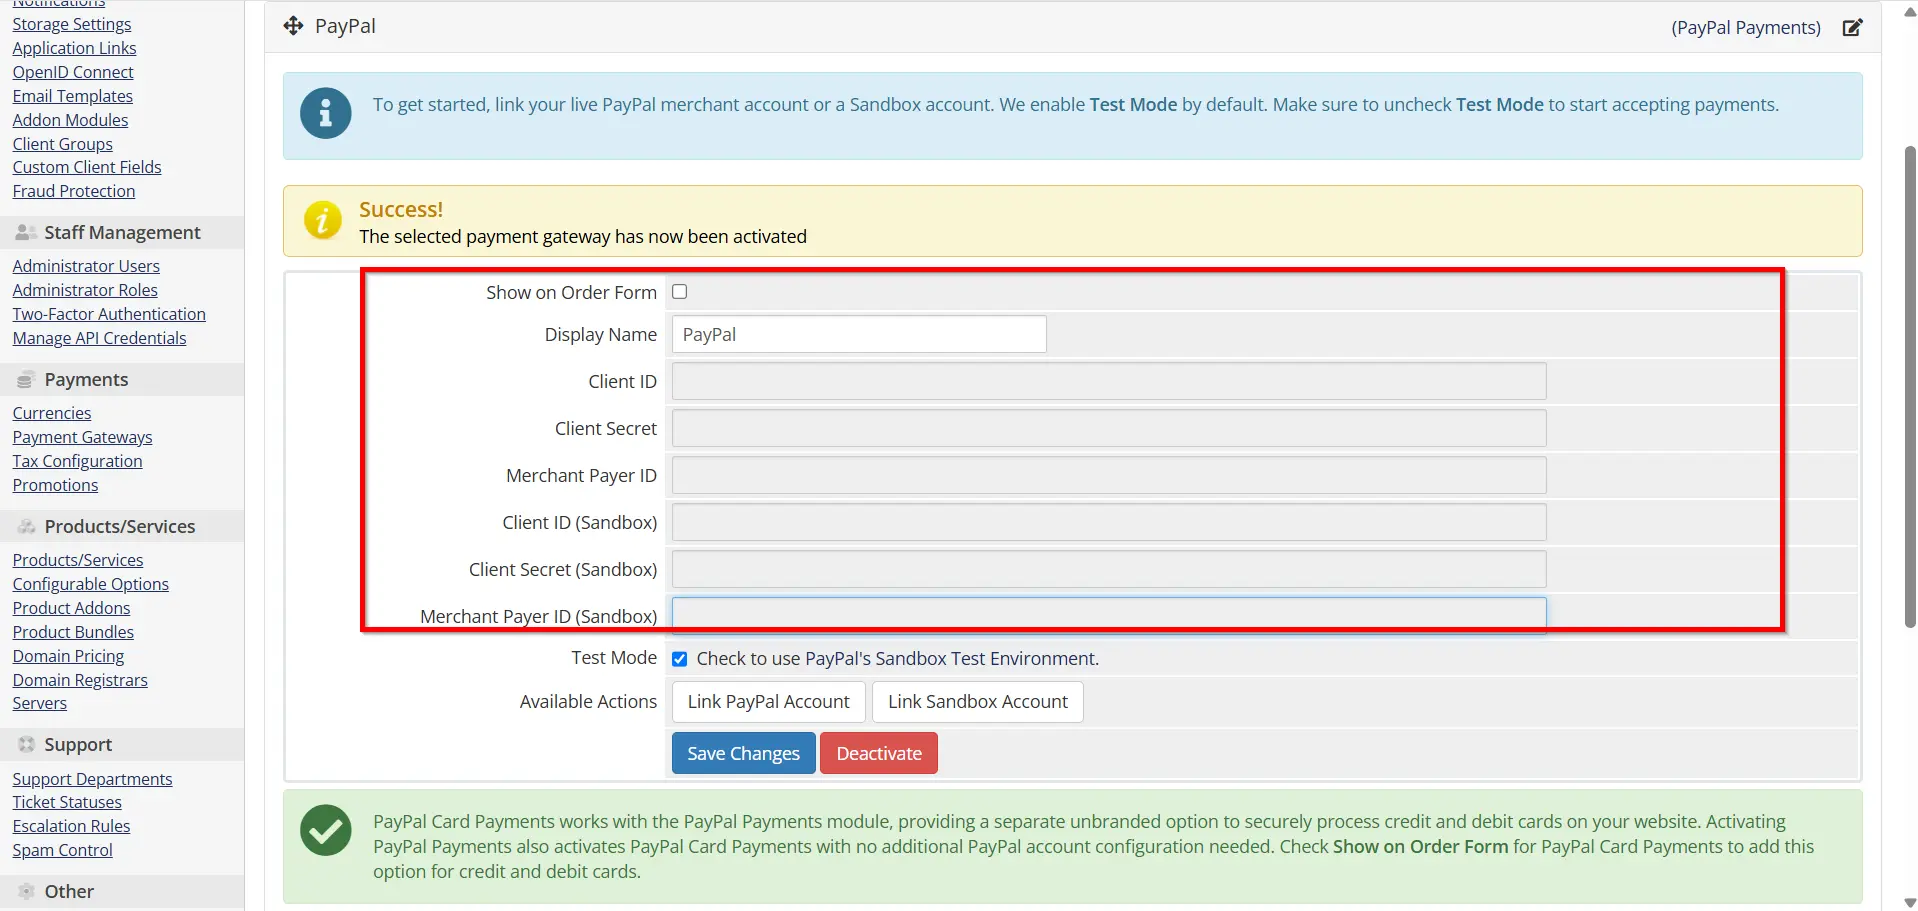Screen dimensions: 1918x911
Task: Open Manage API Credentials link
Action: pos(99,338)
